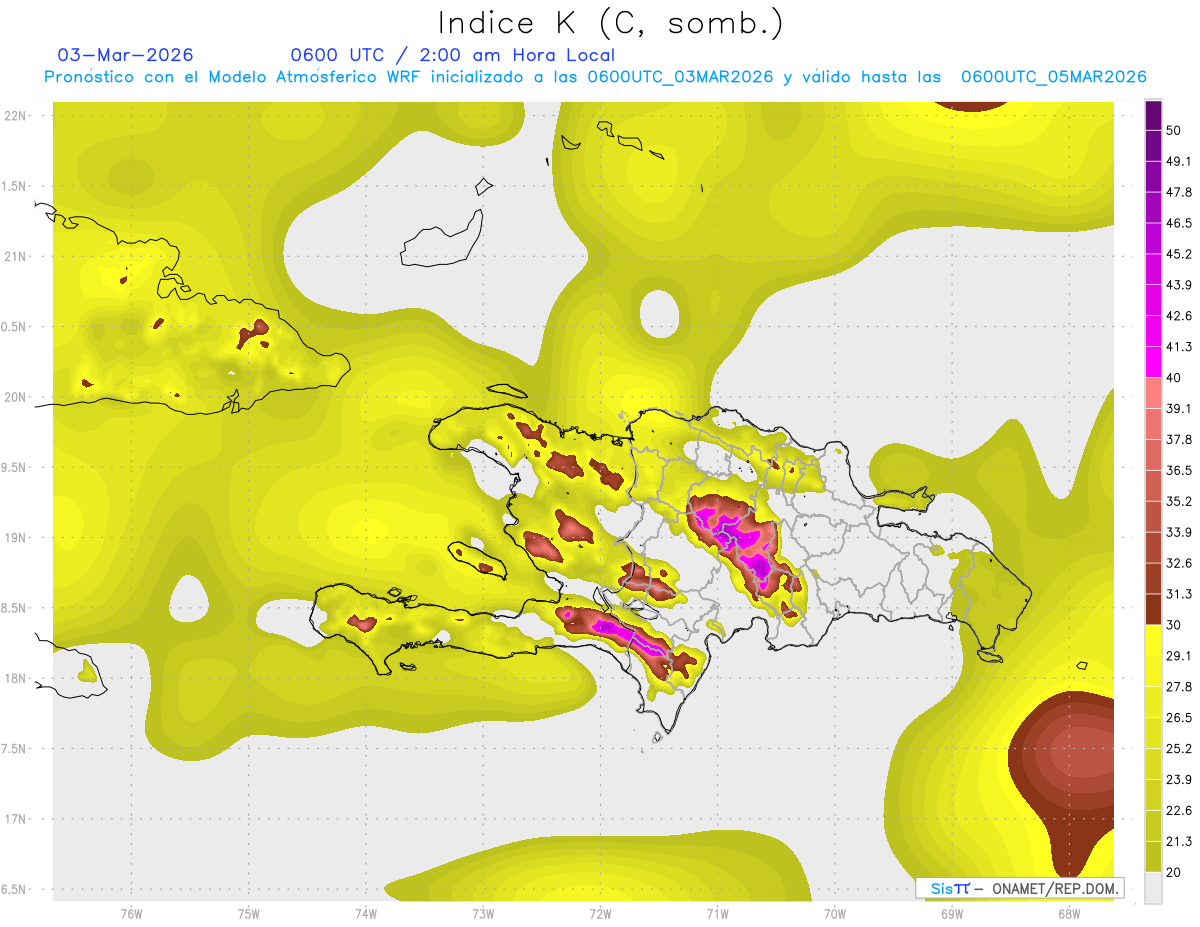
Task: Click the legend value "35.2"
Action: coord(1178,501)
